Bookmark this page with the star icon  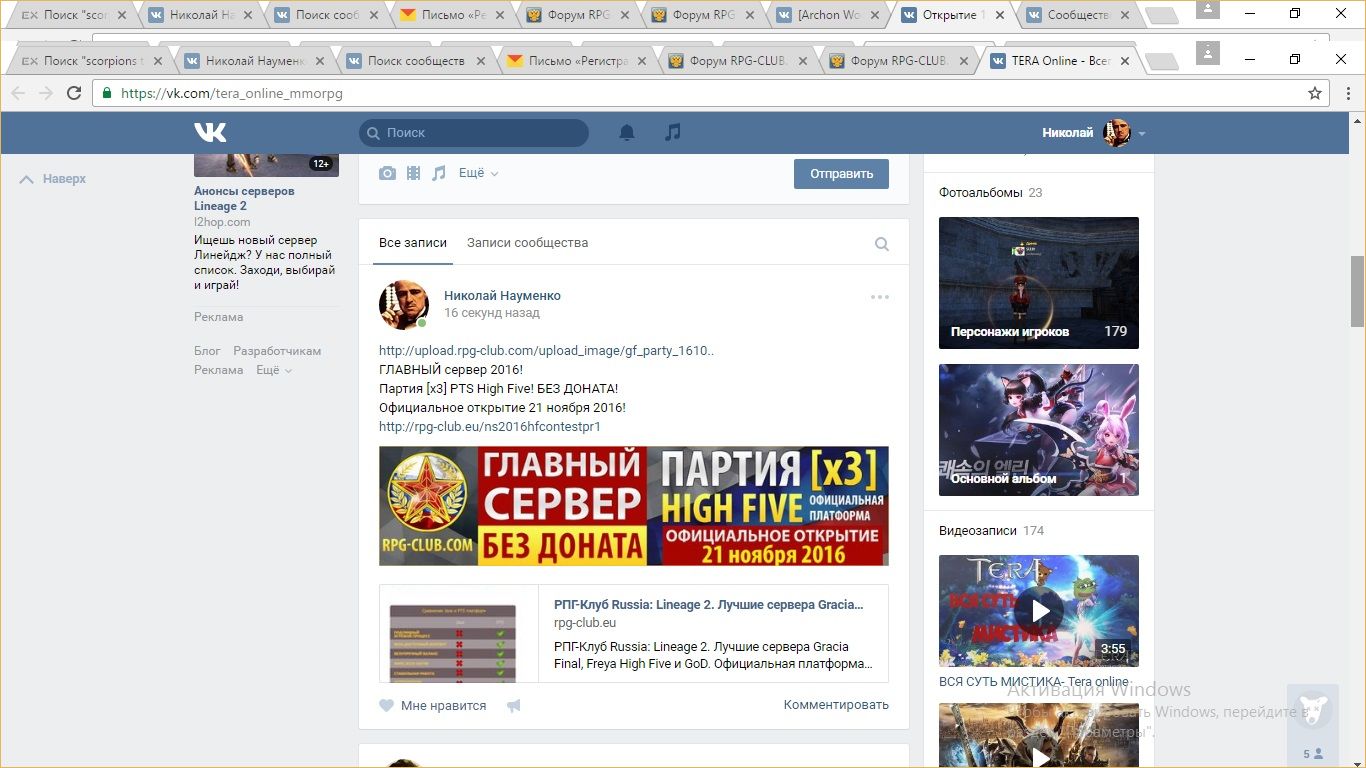pos(1315,93)
